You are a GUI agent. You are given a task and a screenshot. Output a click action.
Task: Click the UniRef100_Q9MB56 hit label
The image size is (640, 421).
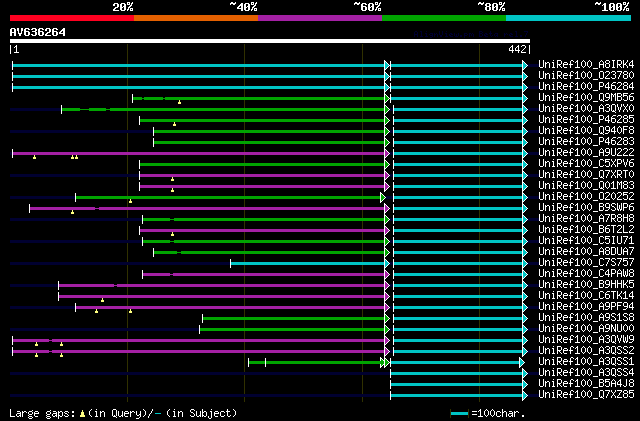pos(586,98)
